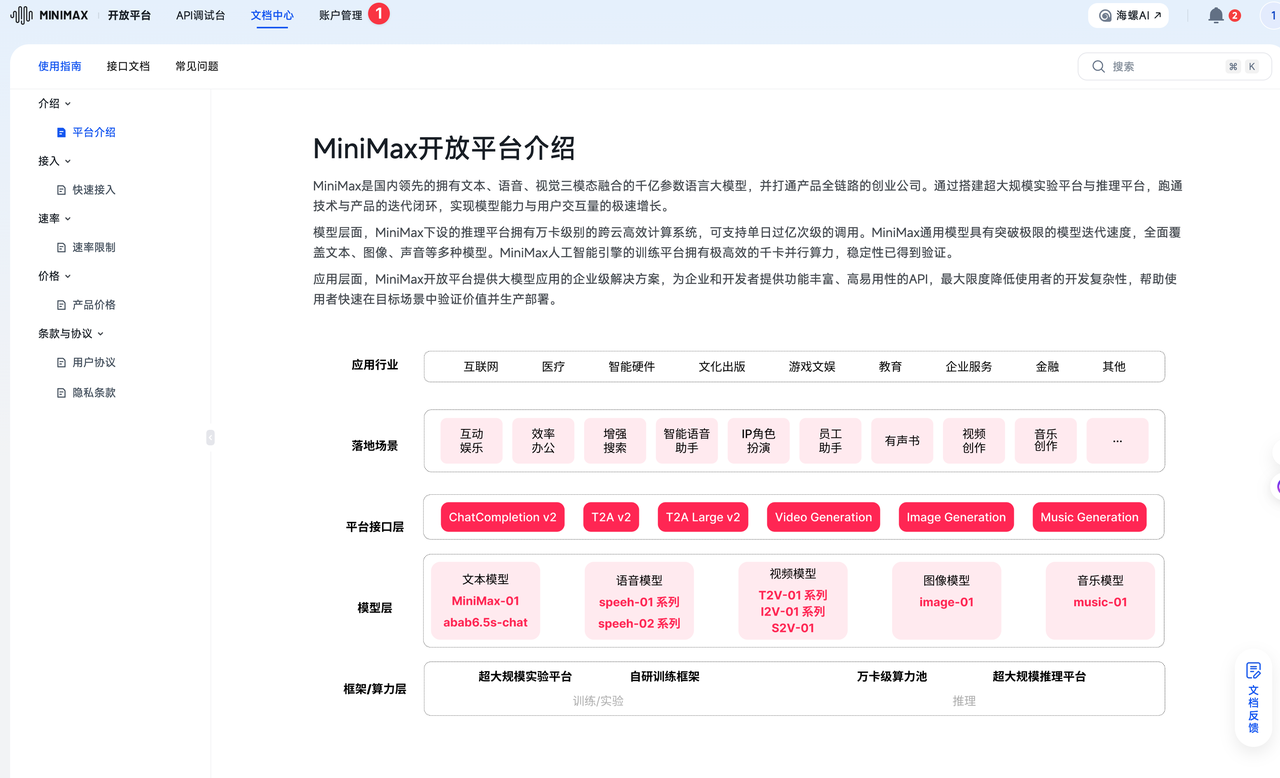Click the 智能硬件 industry label
Screen dimensions: 1280x778
(x=632, y=367)
